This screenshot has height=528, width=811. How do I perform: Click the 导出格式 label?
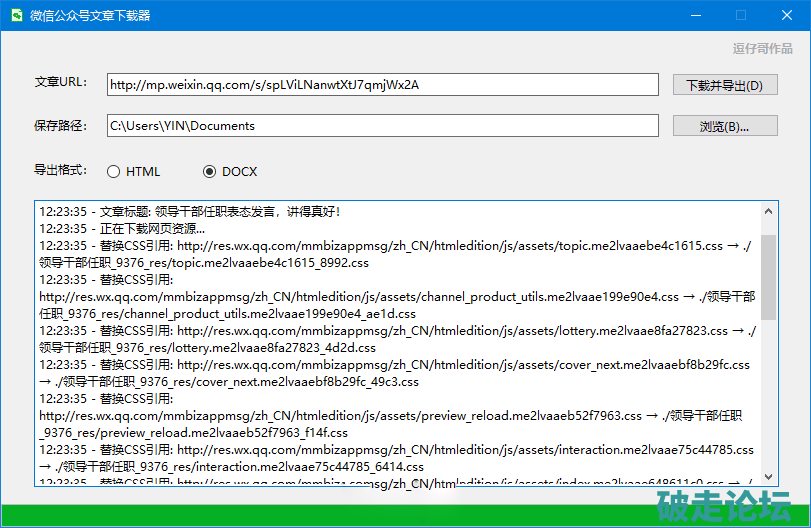tap(61, 171)
